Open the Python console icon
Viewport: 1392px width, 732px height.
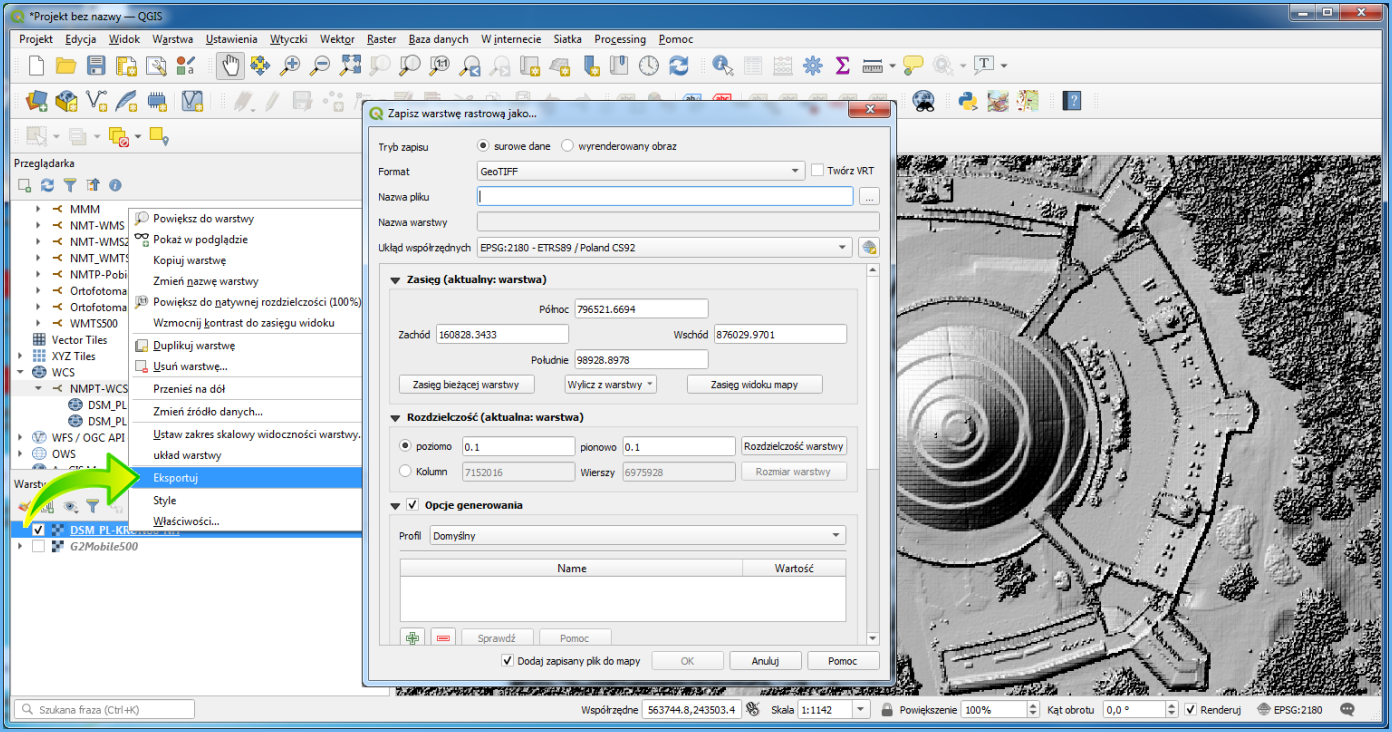tap(967, 100)
